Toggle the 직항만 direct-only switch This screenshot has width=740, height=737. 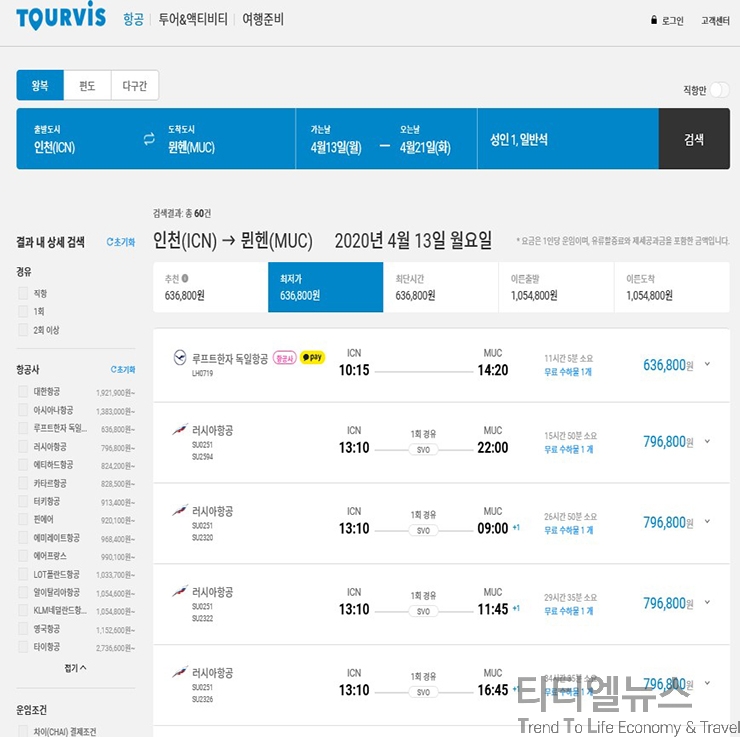[720, 90]
